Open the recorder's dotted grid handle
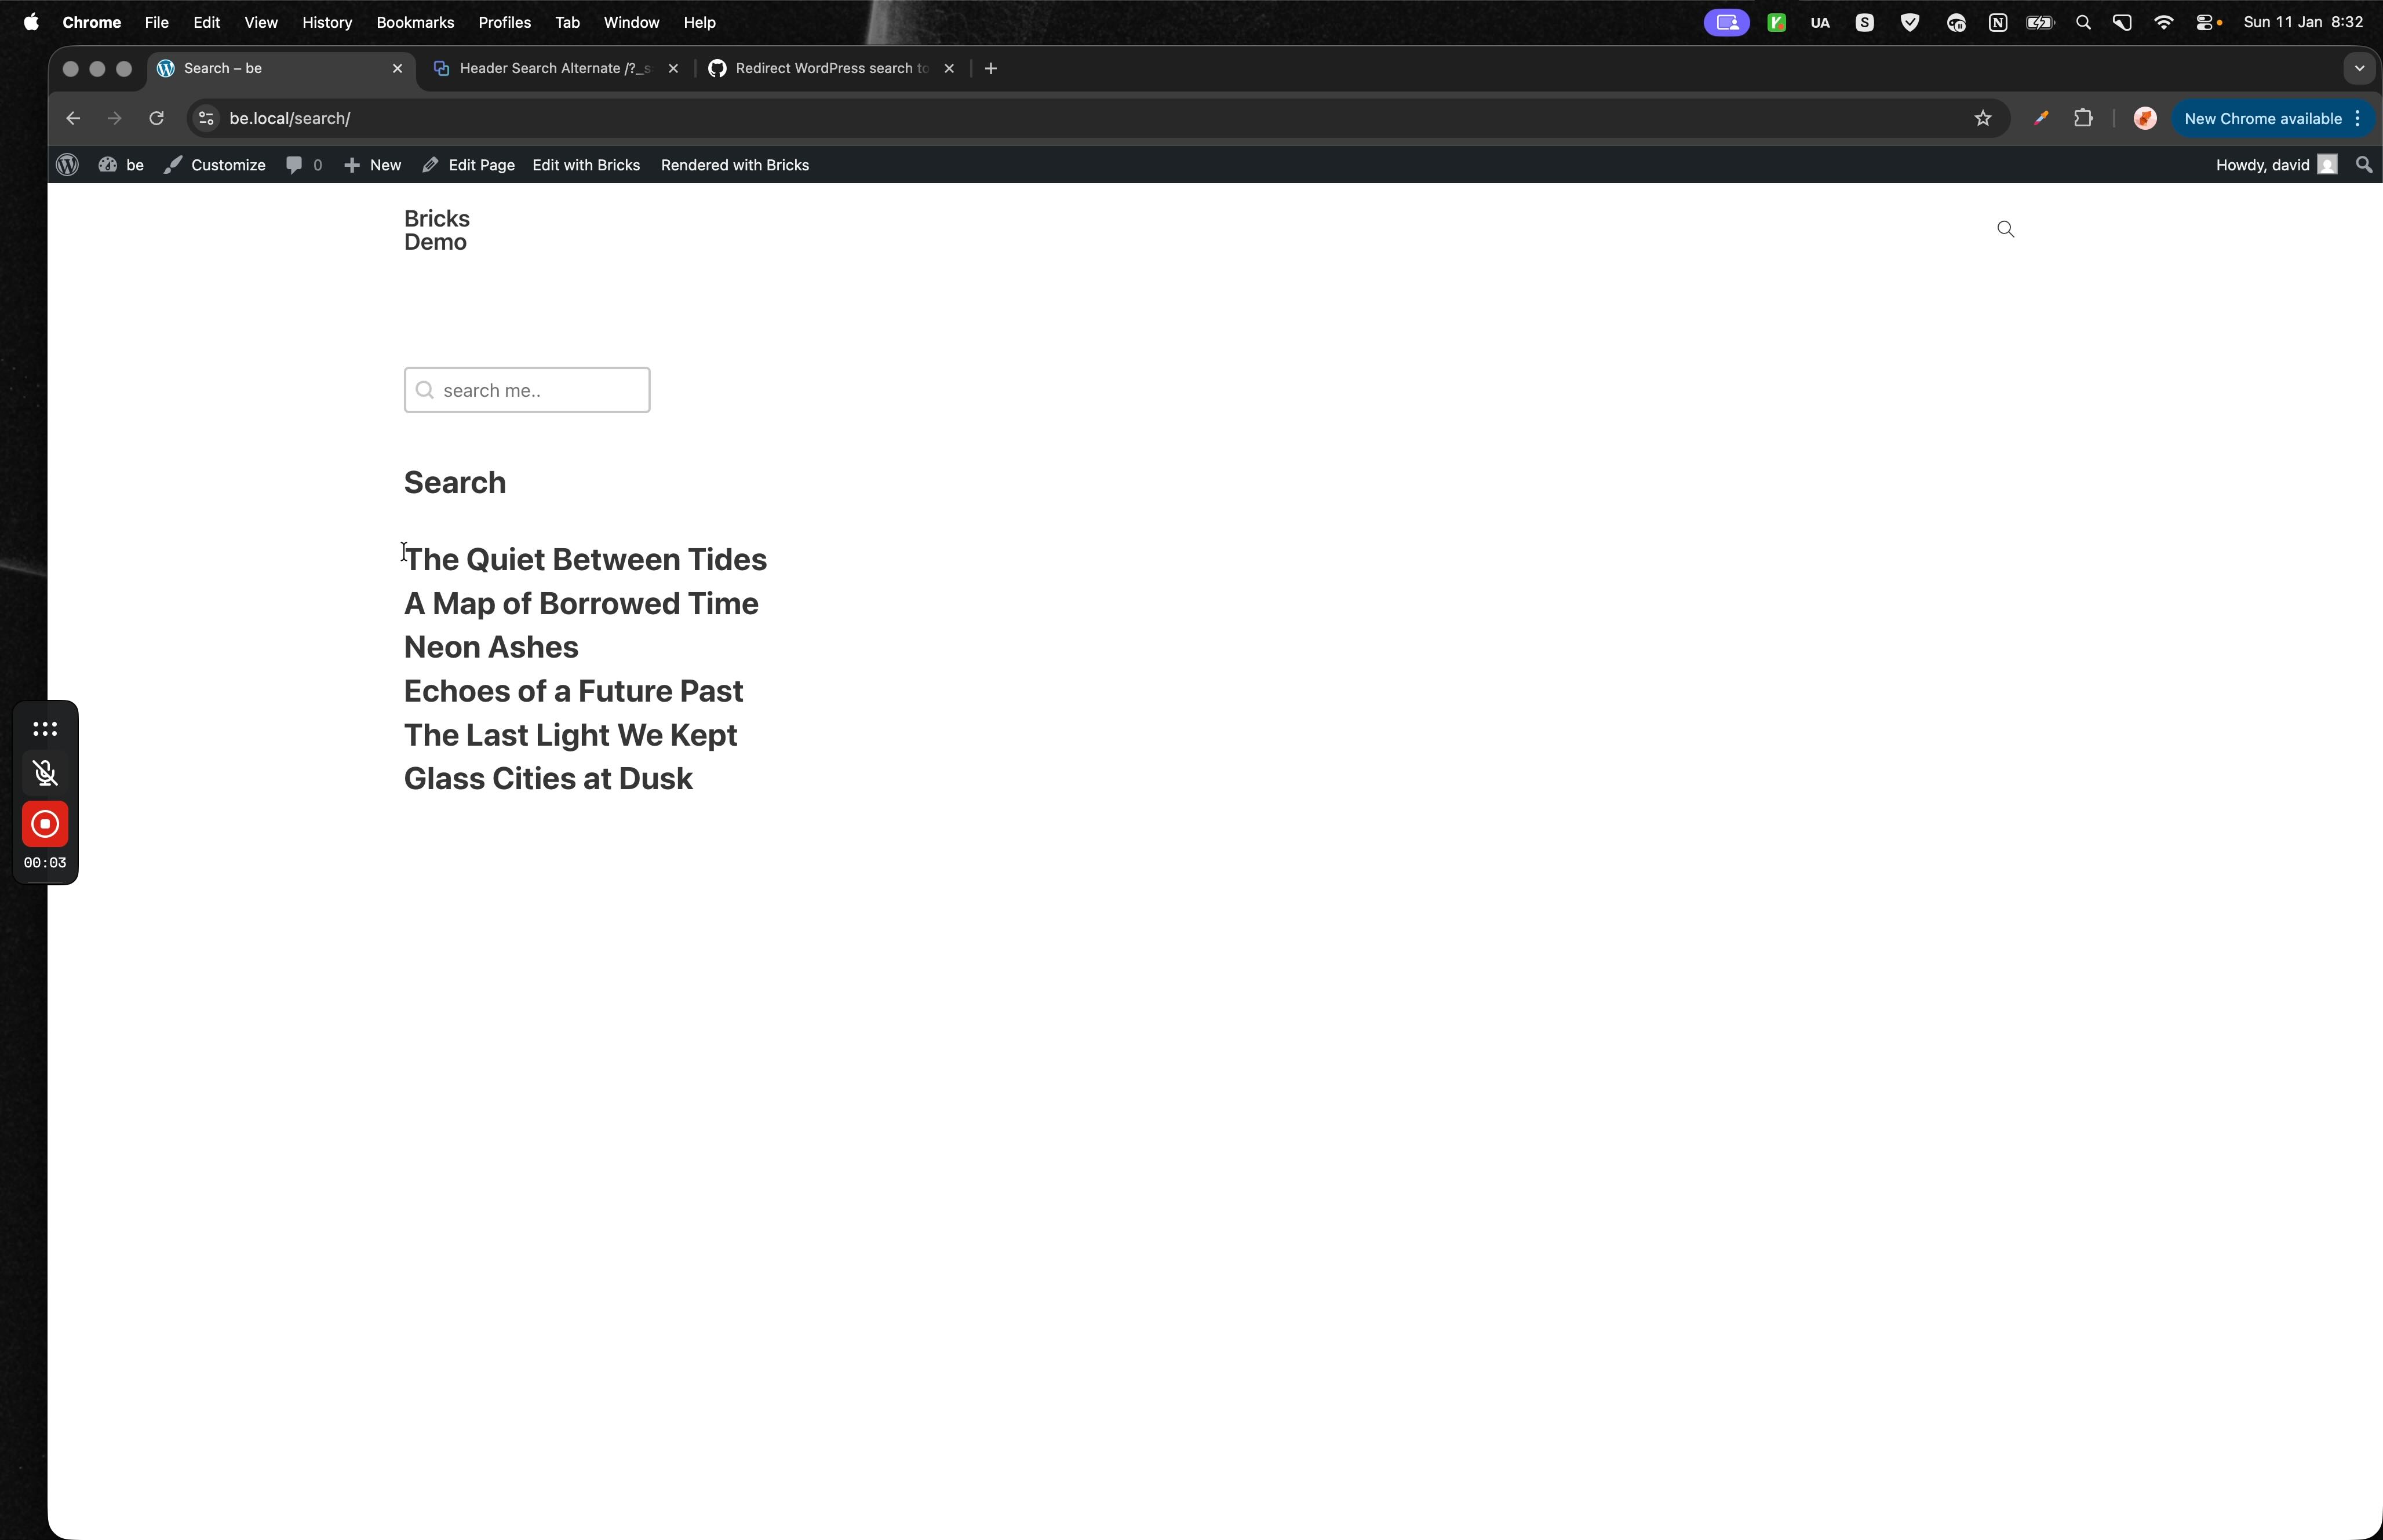 tap(45, 729)
